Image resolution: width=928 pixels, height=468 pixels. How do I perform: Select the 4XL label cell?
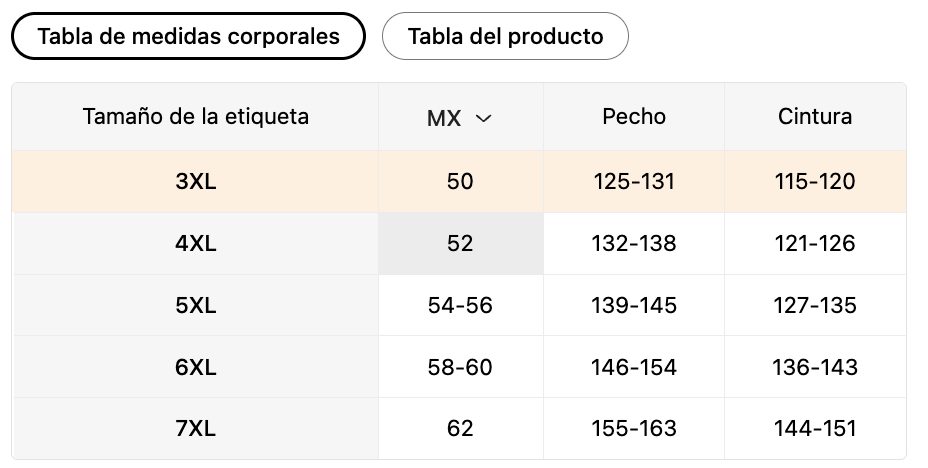pyautogui.click(x=196, y=244)
